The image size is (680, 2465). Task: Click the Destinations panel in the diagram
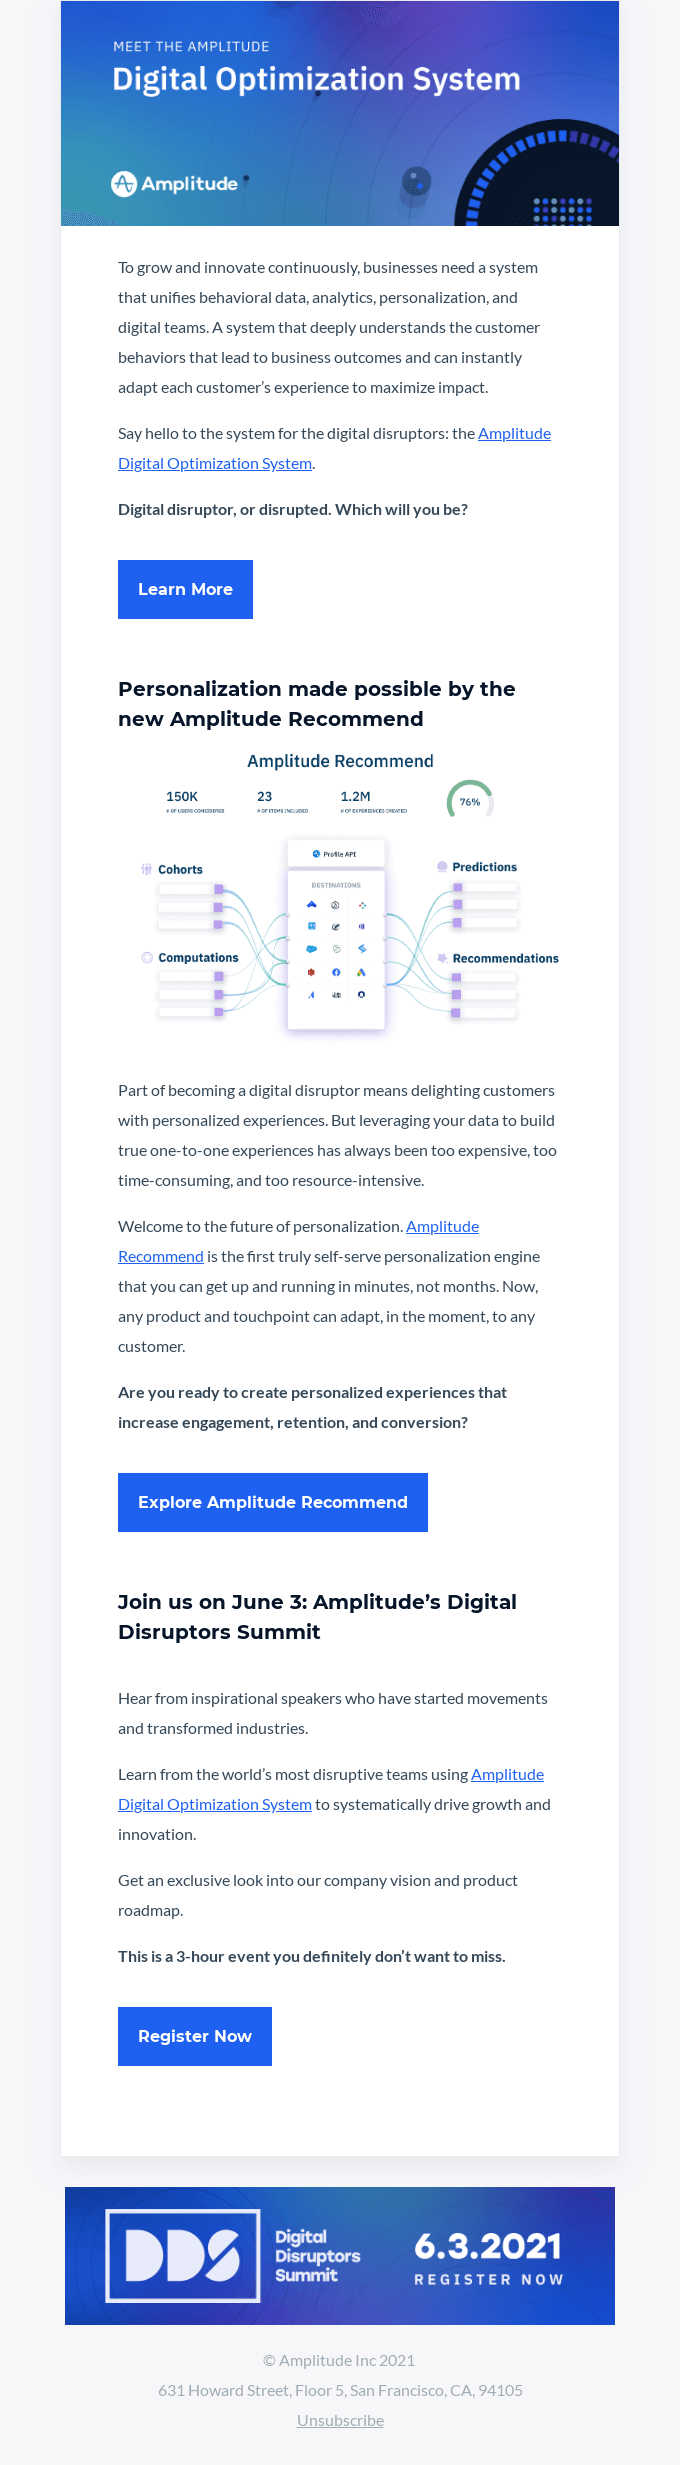[x=336, y=950]
